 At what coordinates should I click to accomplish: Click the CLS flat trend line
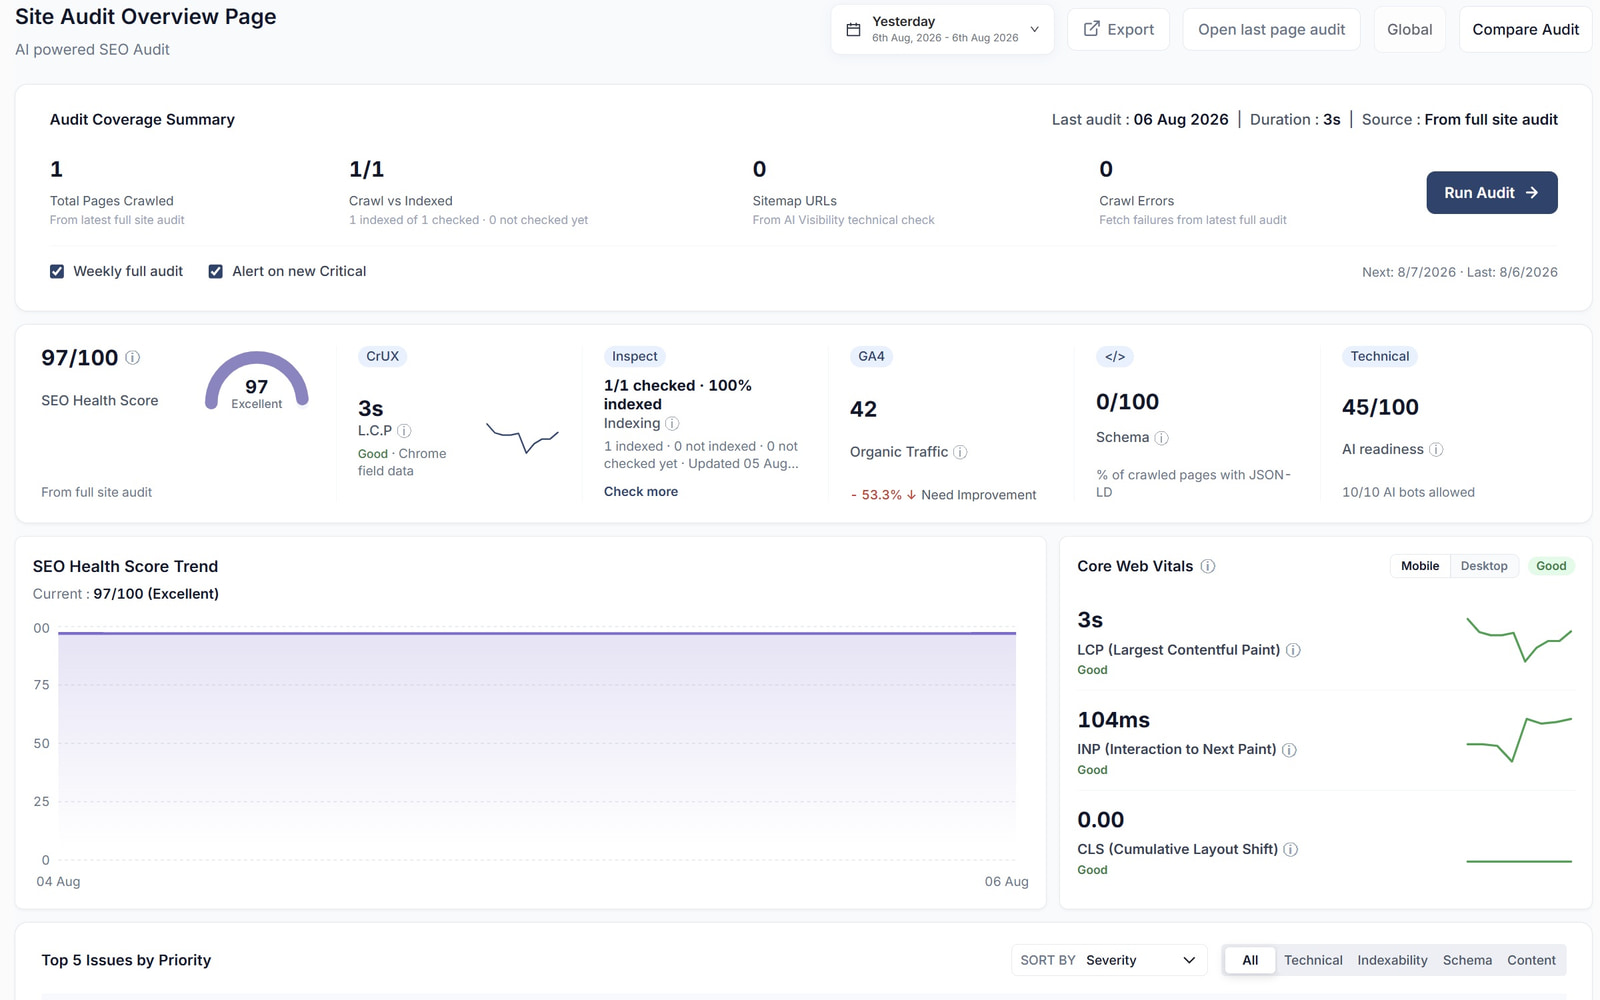pyautogui.click(x=1519, y=861)
